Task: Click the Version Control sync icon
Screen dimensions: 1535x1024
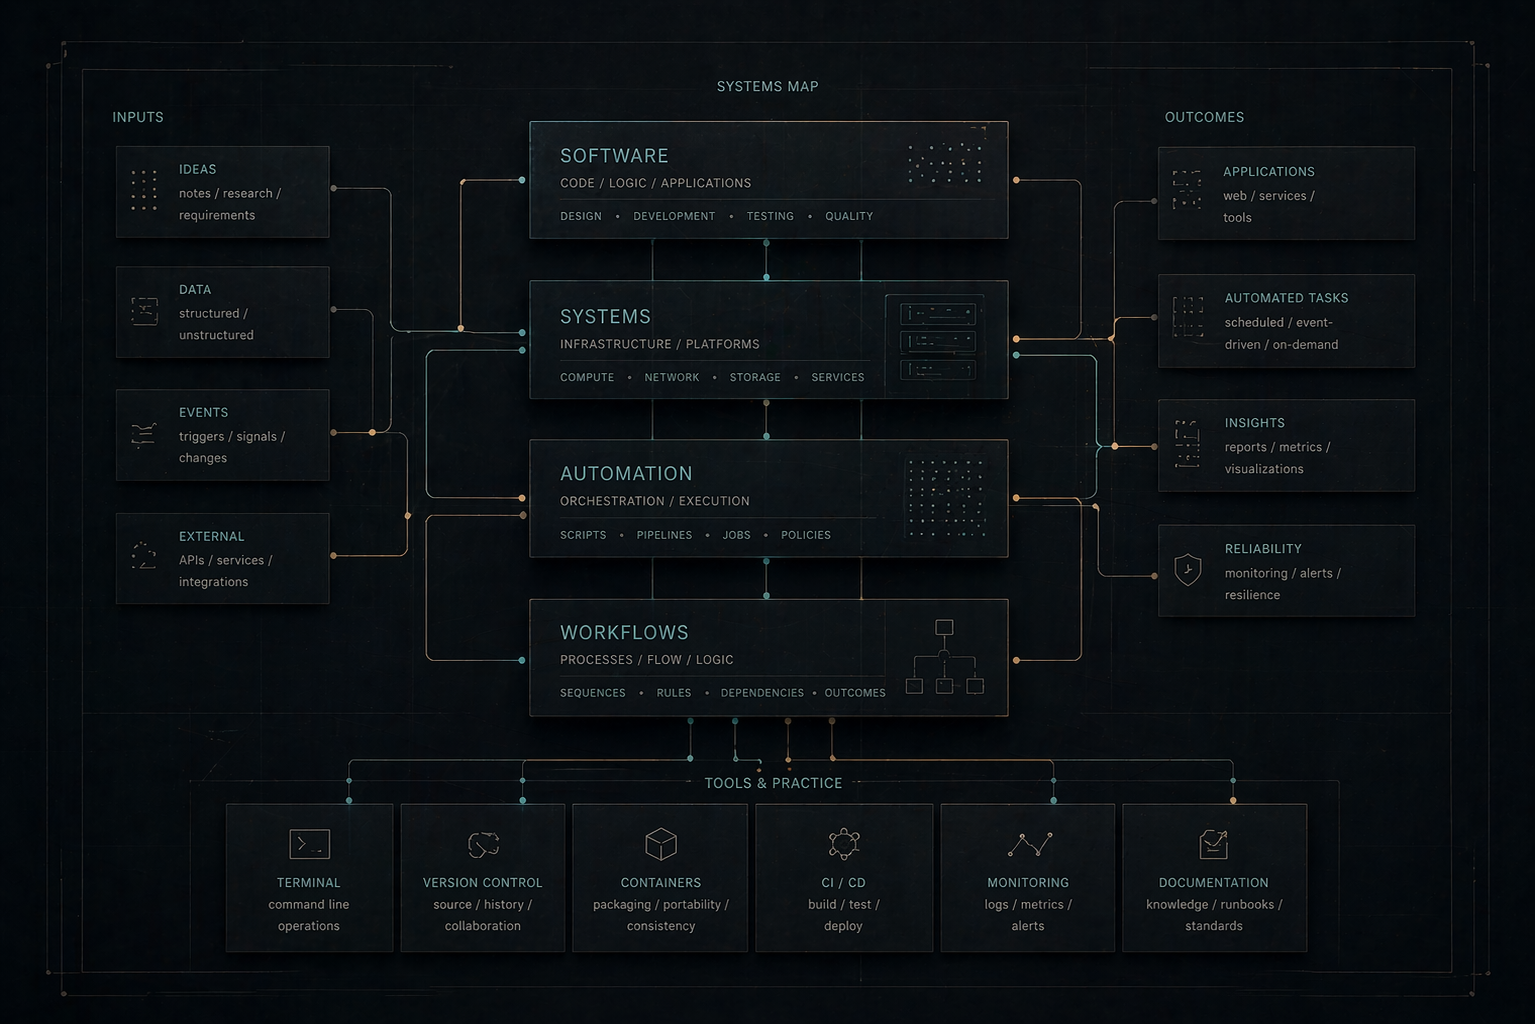Action: click(x=483, y=844)
